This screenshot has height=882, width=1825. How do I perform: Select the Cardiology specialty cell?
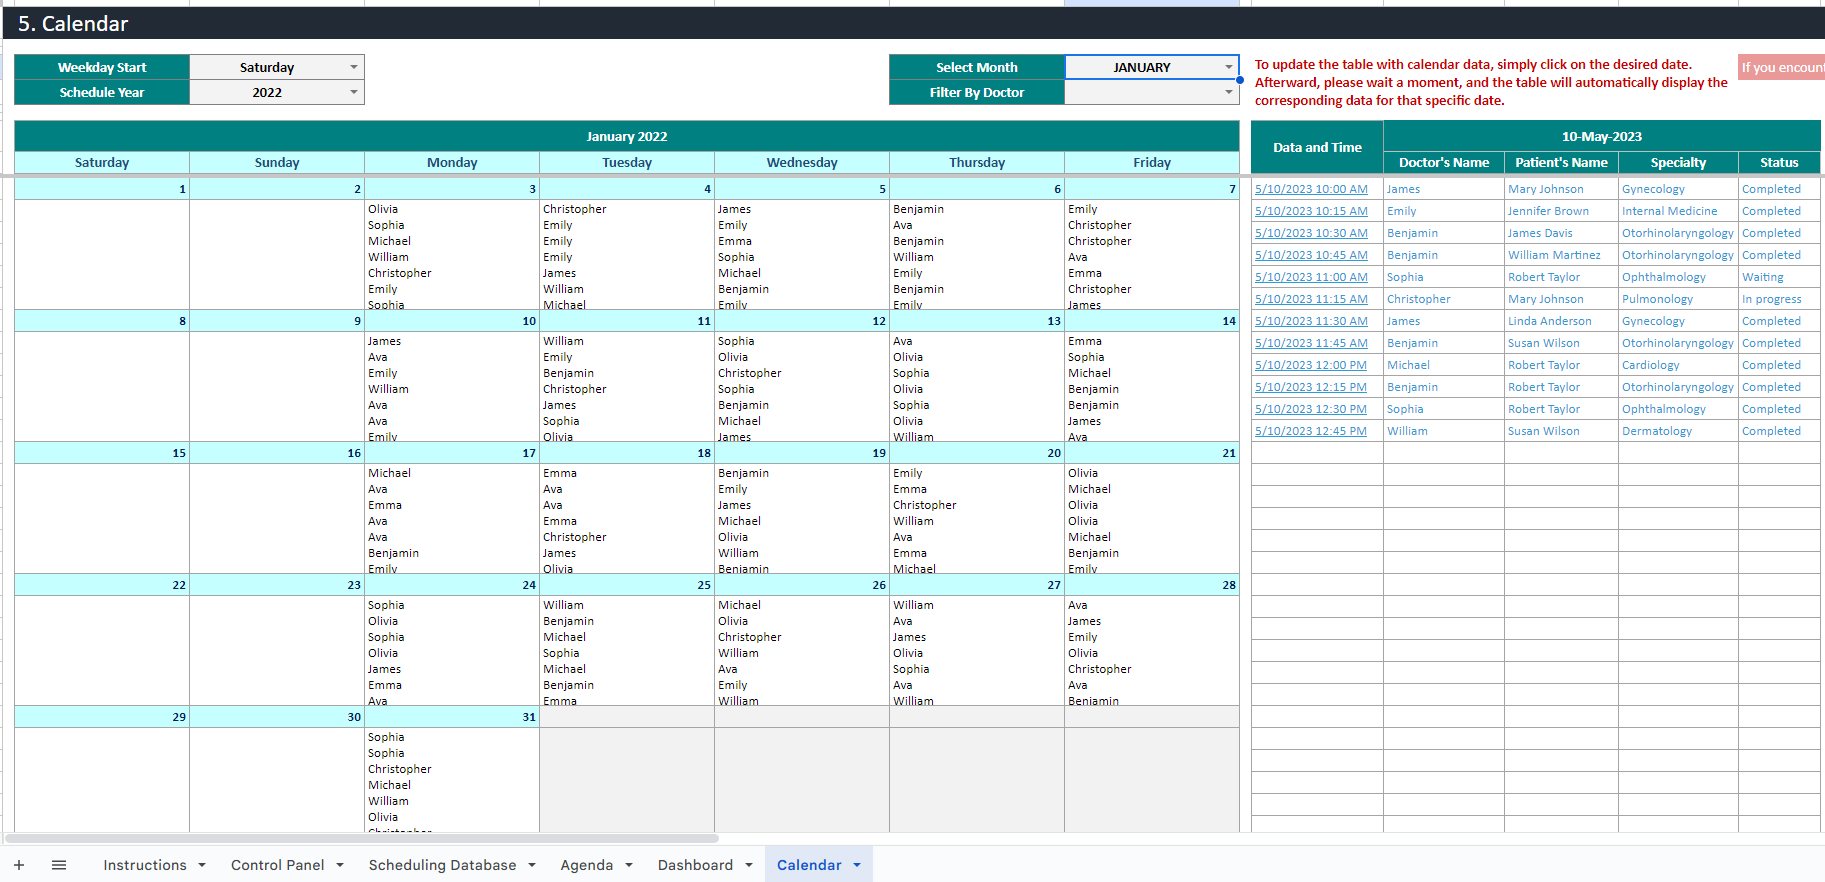click(1678, 365)
